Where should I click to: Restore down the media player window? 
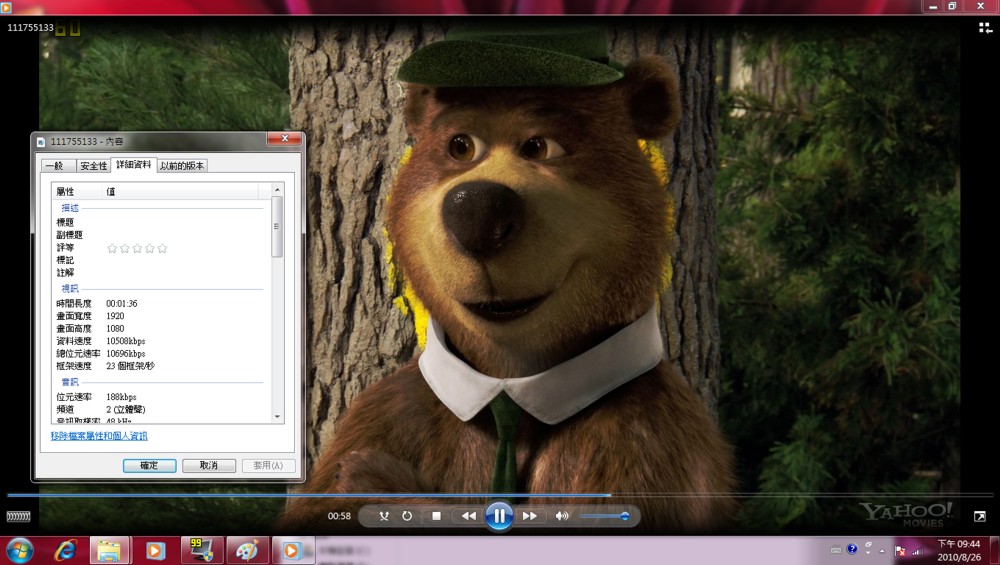[x=952, y=6]
